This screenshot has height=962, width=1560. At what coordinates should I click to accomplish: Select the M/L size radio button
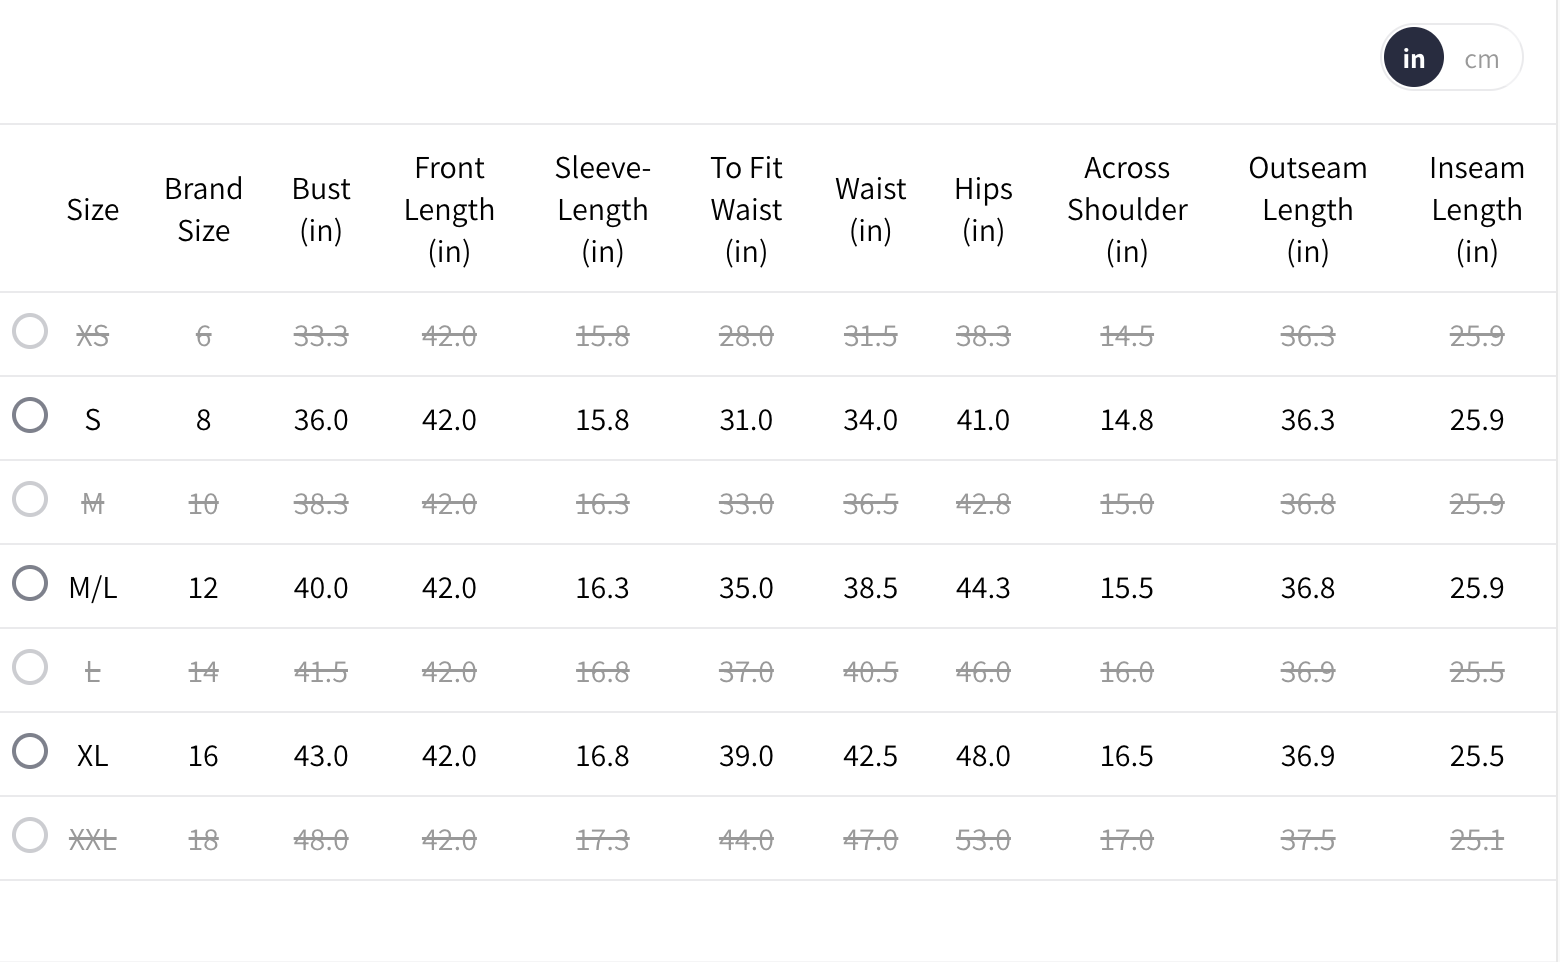30,583
